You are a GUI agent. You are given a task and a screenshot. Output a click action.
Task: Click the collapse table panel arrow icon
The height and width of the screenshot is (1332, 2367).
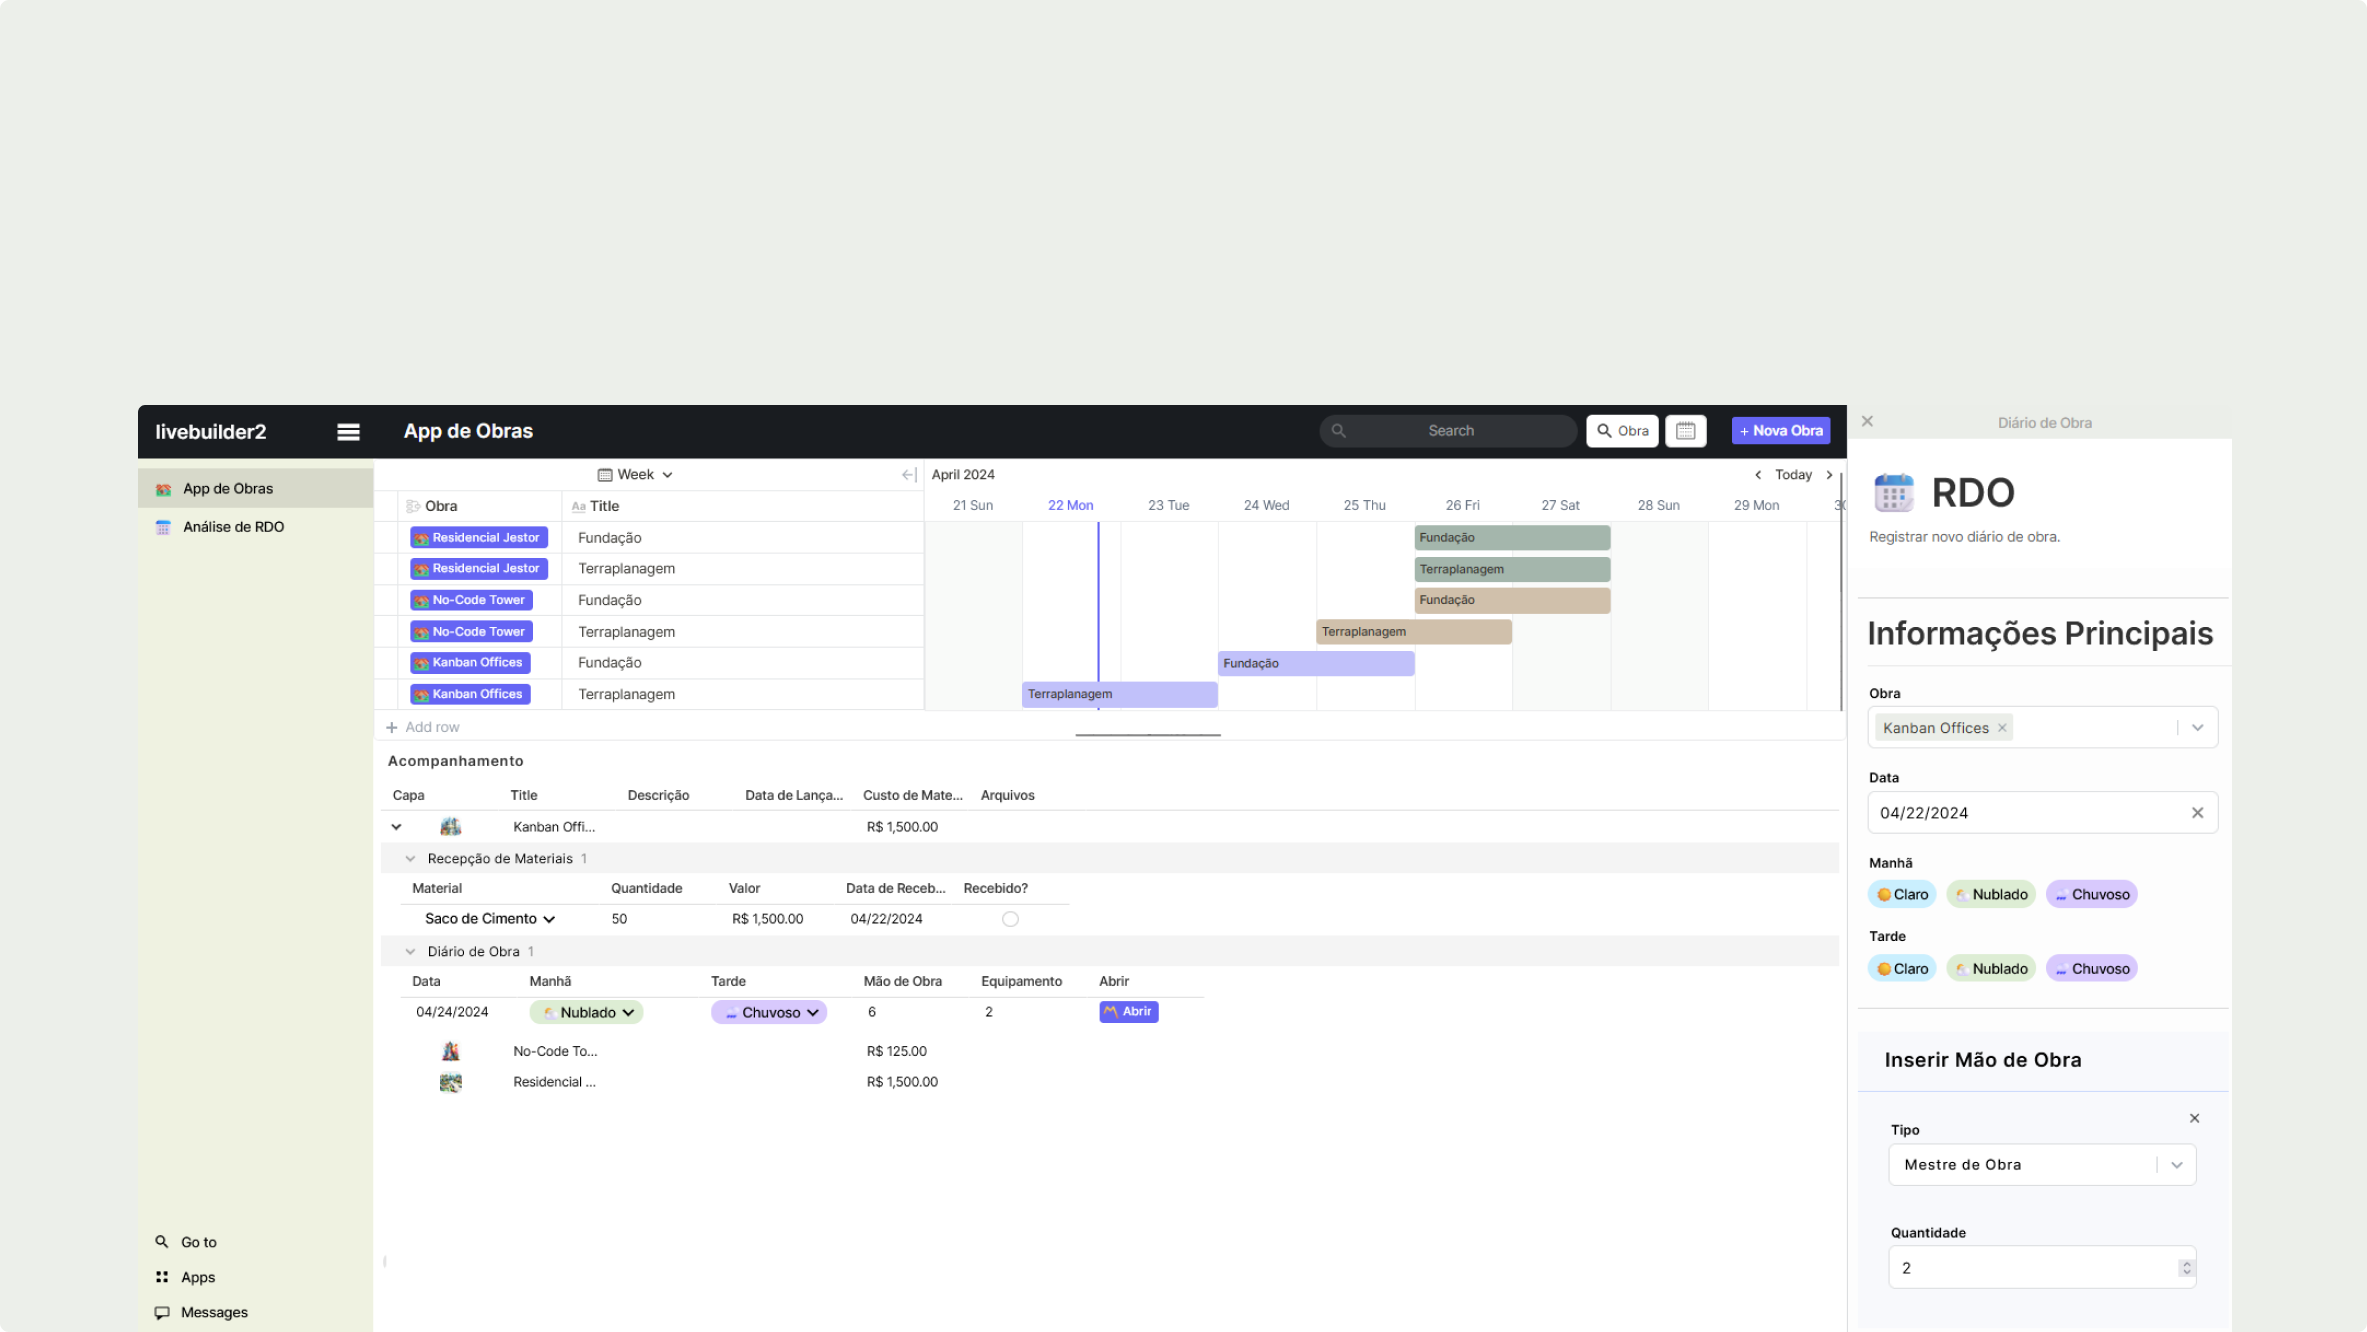pos(908,475)
